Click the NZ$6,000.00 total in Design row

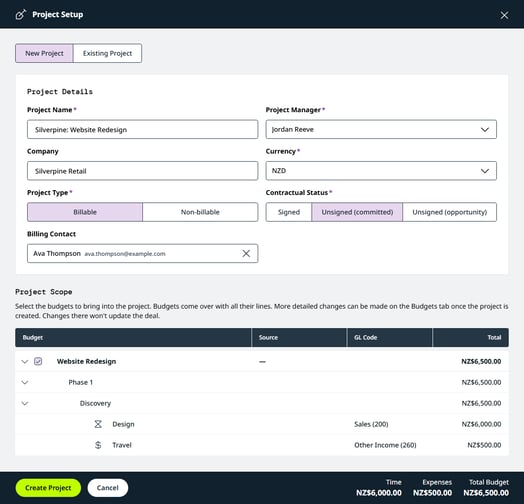click(481, 424)
